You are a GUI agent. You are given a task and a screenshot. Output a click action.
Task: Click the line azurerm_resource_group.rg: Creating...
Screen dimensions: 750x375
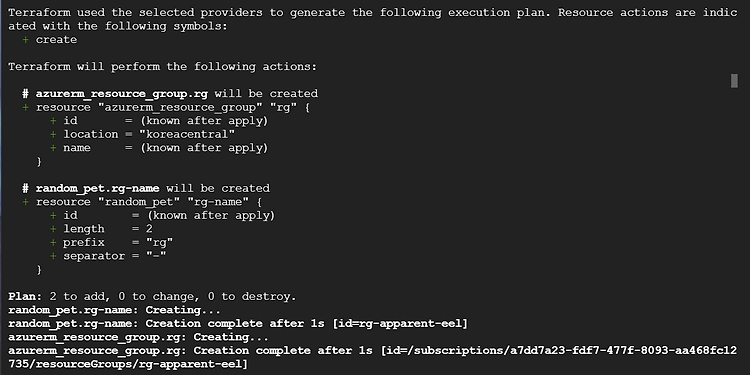coord(138,337)
